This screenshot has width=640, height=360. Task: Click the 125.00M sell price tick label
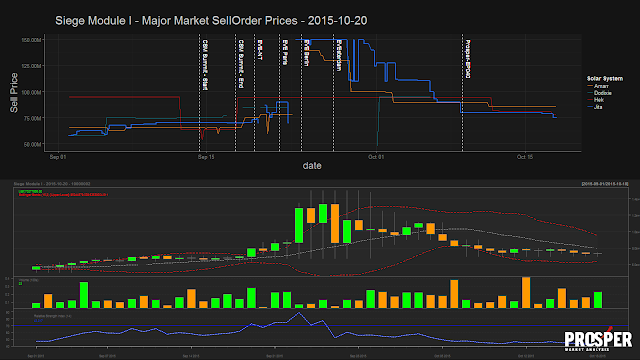(x=31, y=66)
